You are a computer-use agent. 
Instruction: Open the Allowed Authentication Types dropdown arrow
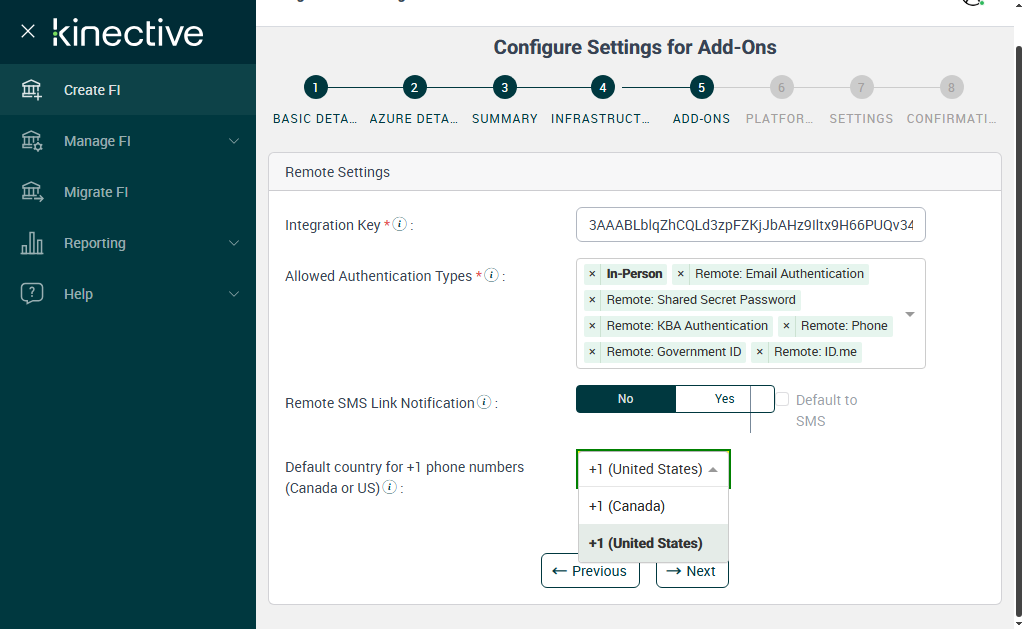(x=910, y=314)
